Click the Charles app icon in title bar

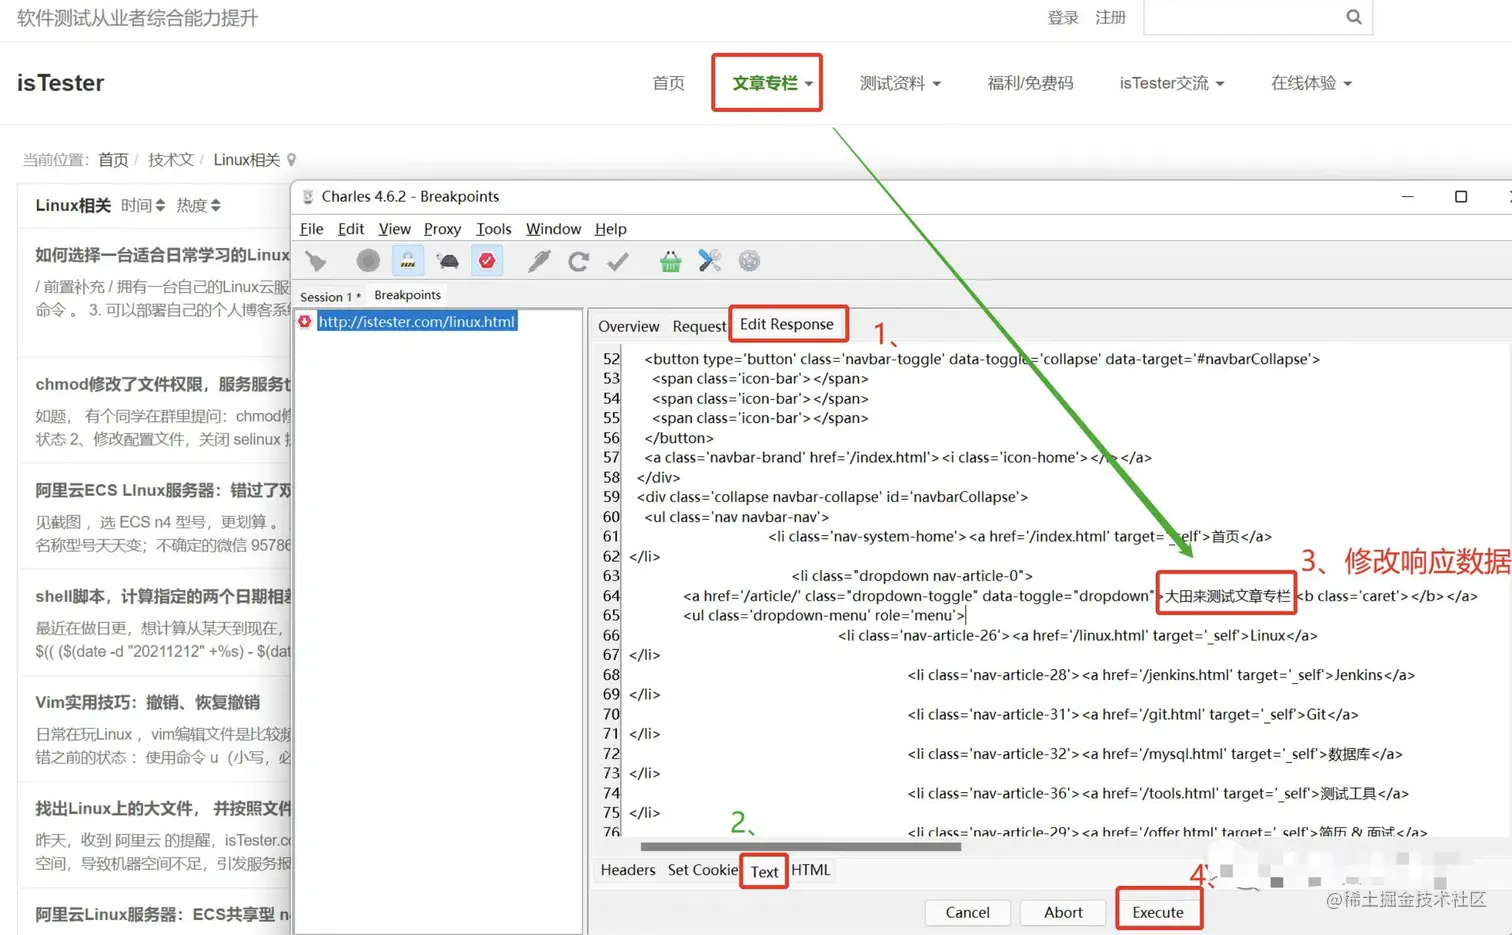[308, 197]
